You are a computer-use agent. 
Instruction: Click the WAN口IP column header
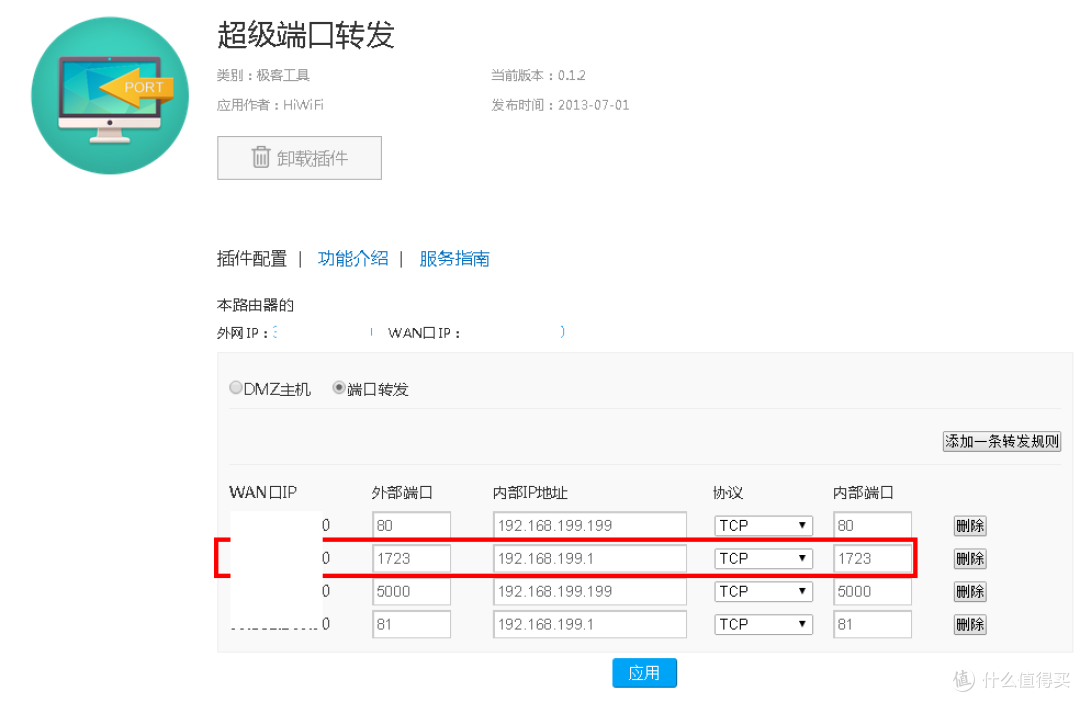pyautogui.click(x=263, y=493)
